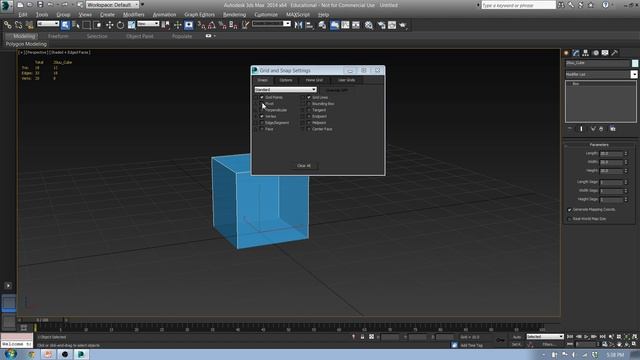Viewport: 640px width, 360px height.
Task: Uncheck the Grid Points snap checkbox
Action: (x=262, y=98)
